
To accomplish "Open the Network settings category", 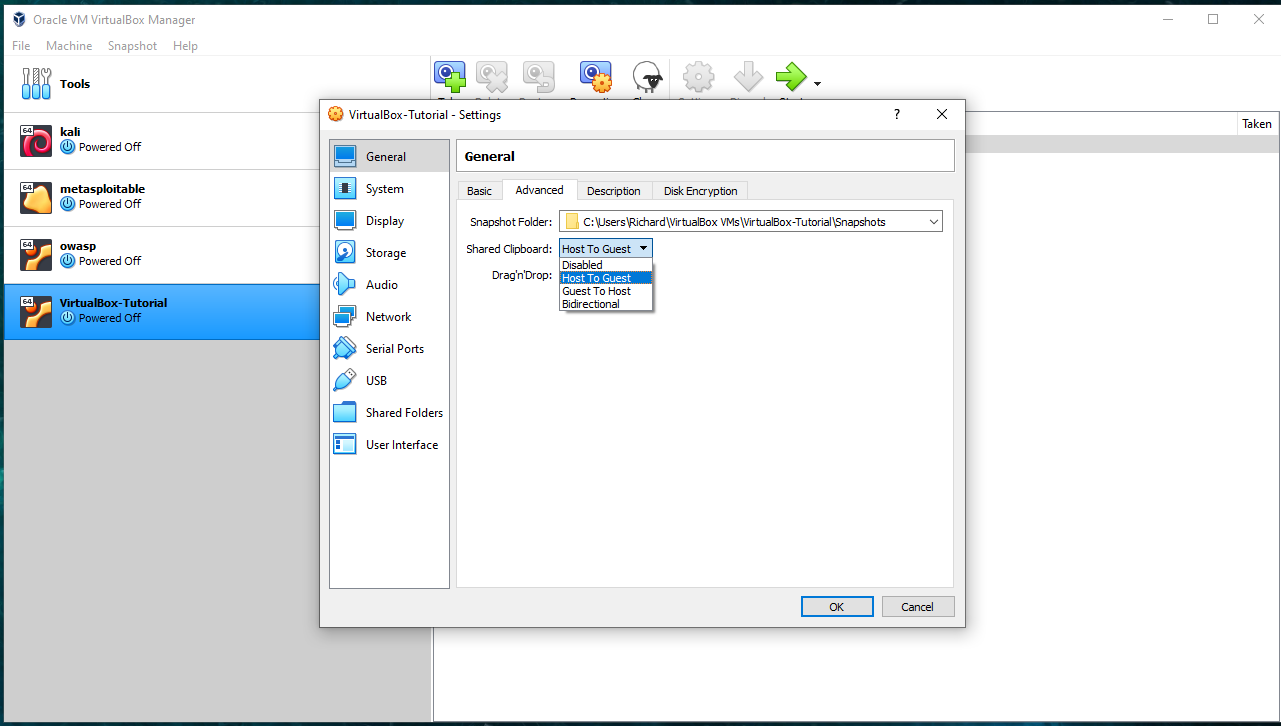I will 389,316.
